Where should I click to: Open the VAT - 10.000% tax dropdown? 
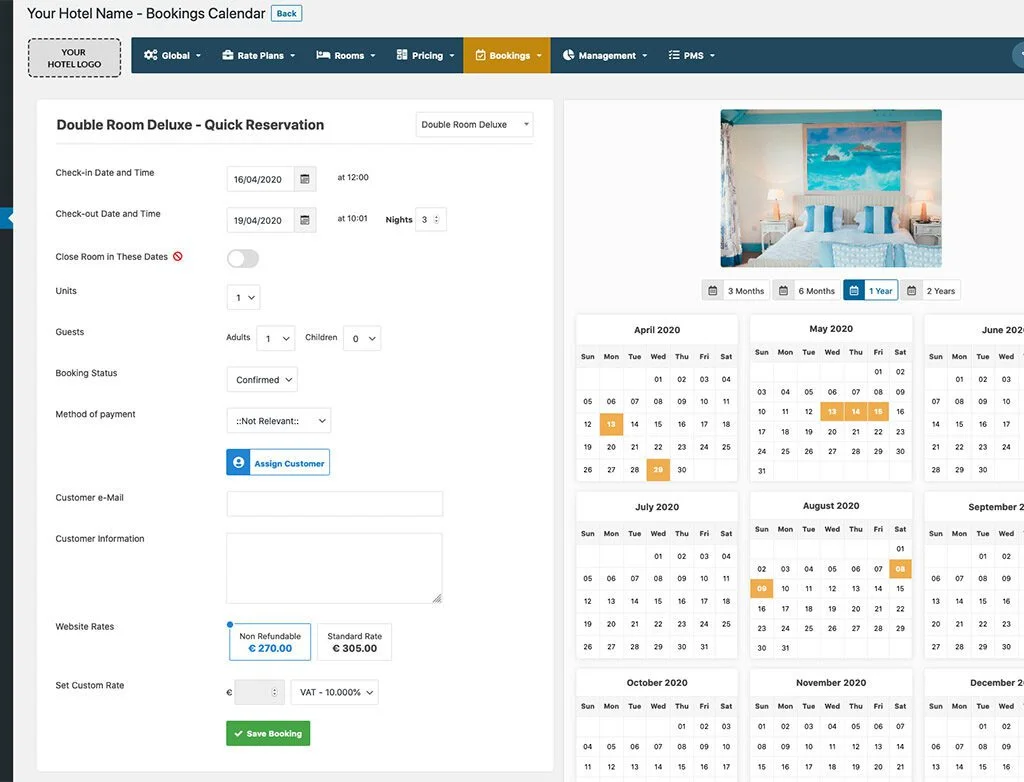tap(334, 692)
